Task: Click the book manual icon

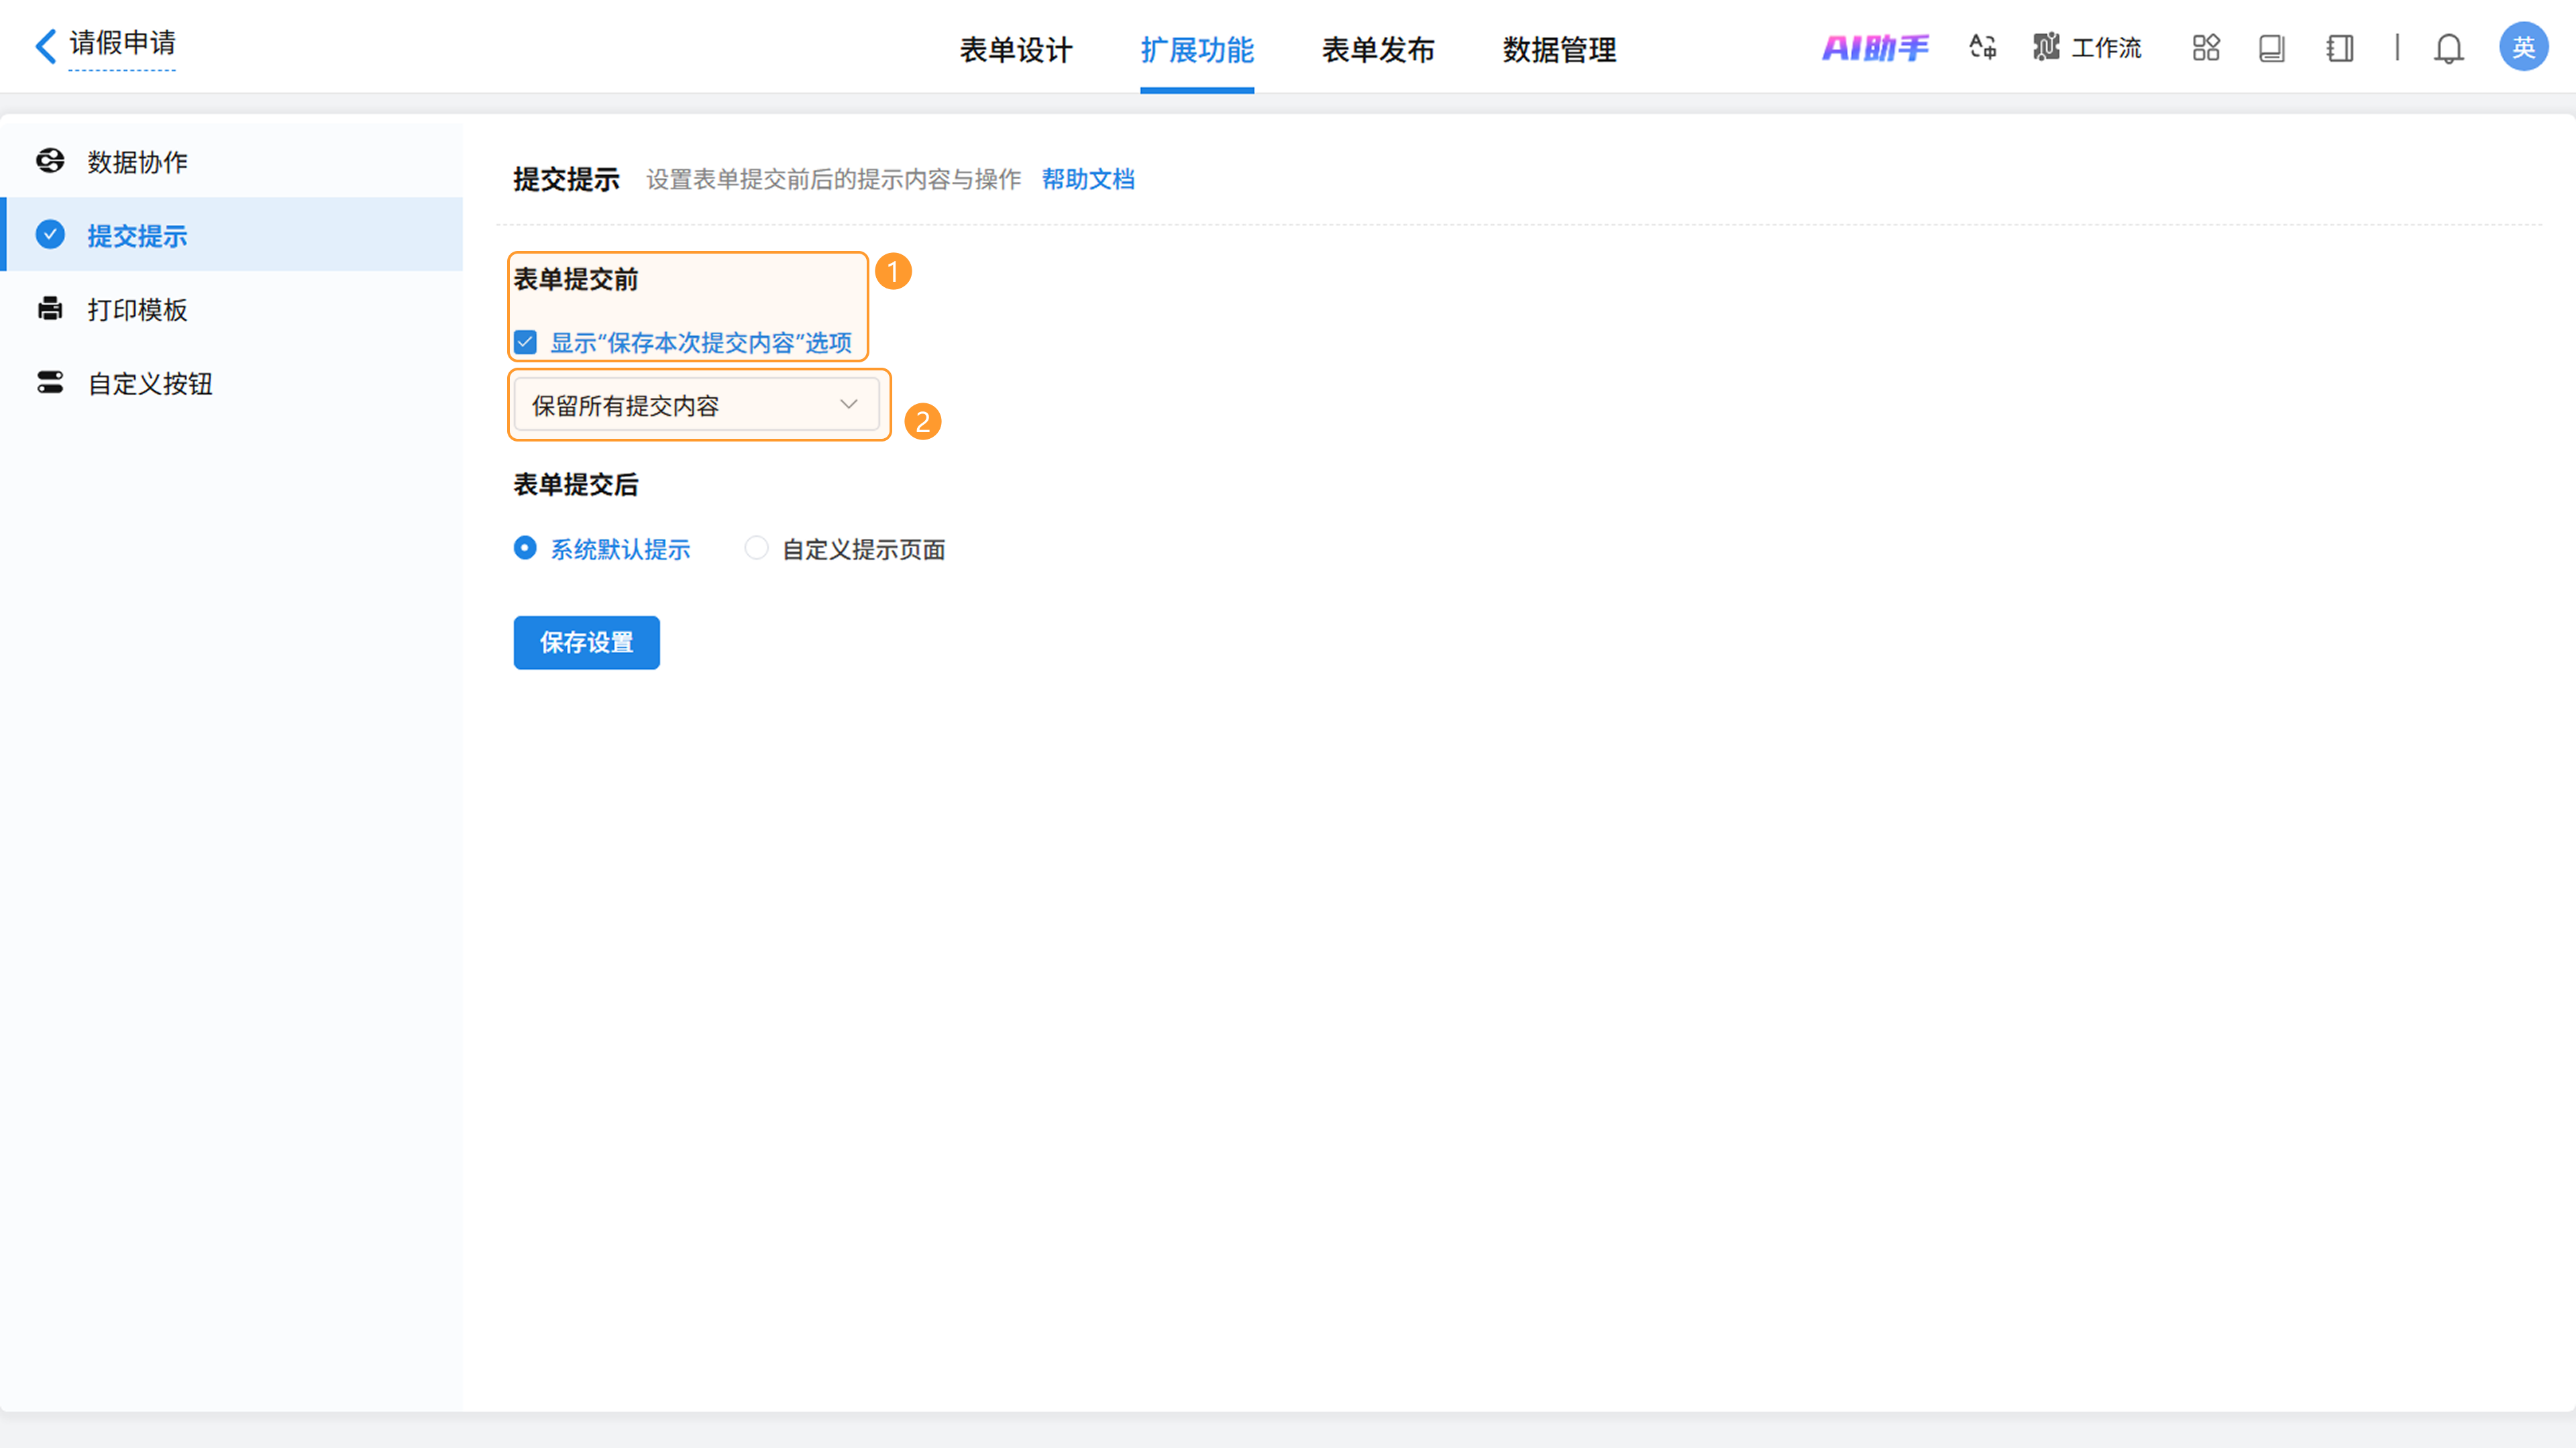Action: click(x=2272, y=48)
